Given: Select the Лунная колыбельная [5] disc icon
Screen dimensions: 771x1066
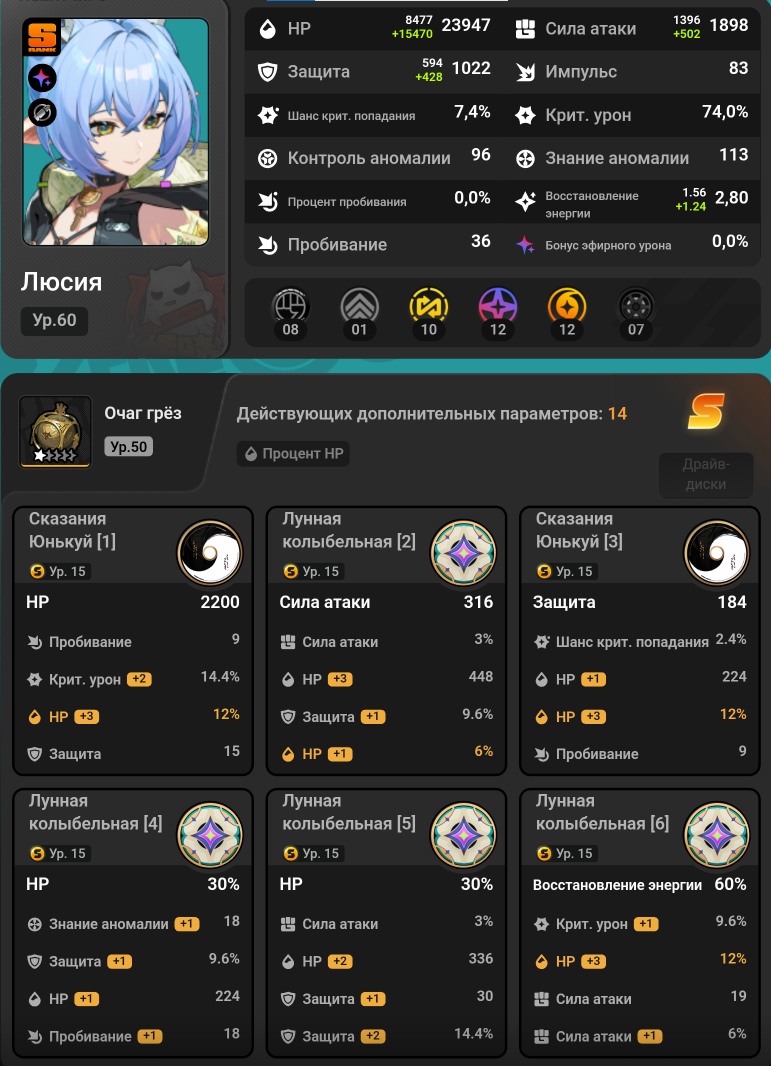Looking at the screenshot, I should [x=464, y=835].
